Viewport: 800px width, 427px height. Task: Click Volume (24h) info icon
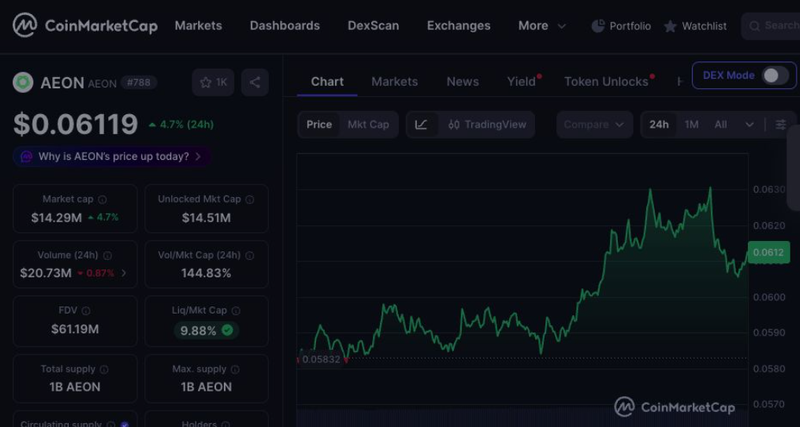pyautogui.click(x=108, y=256)
